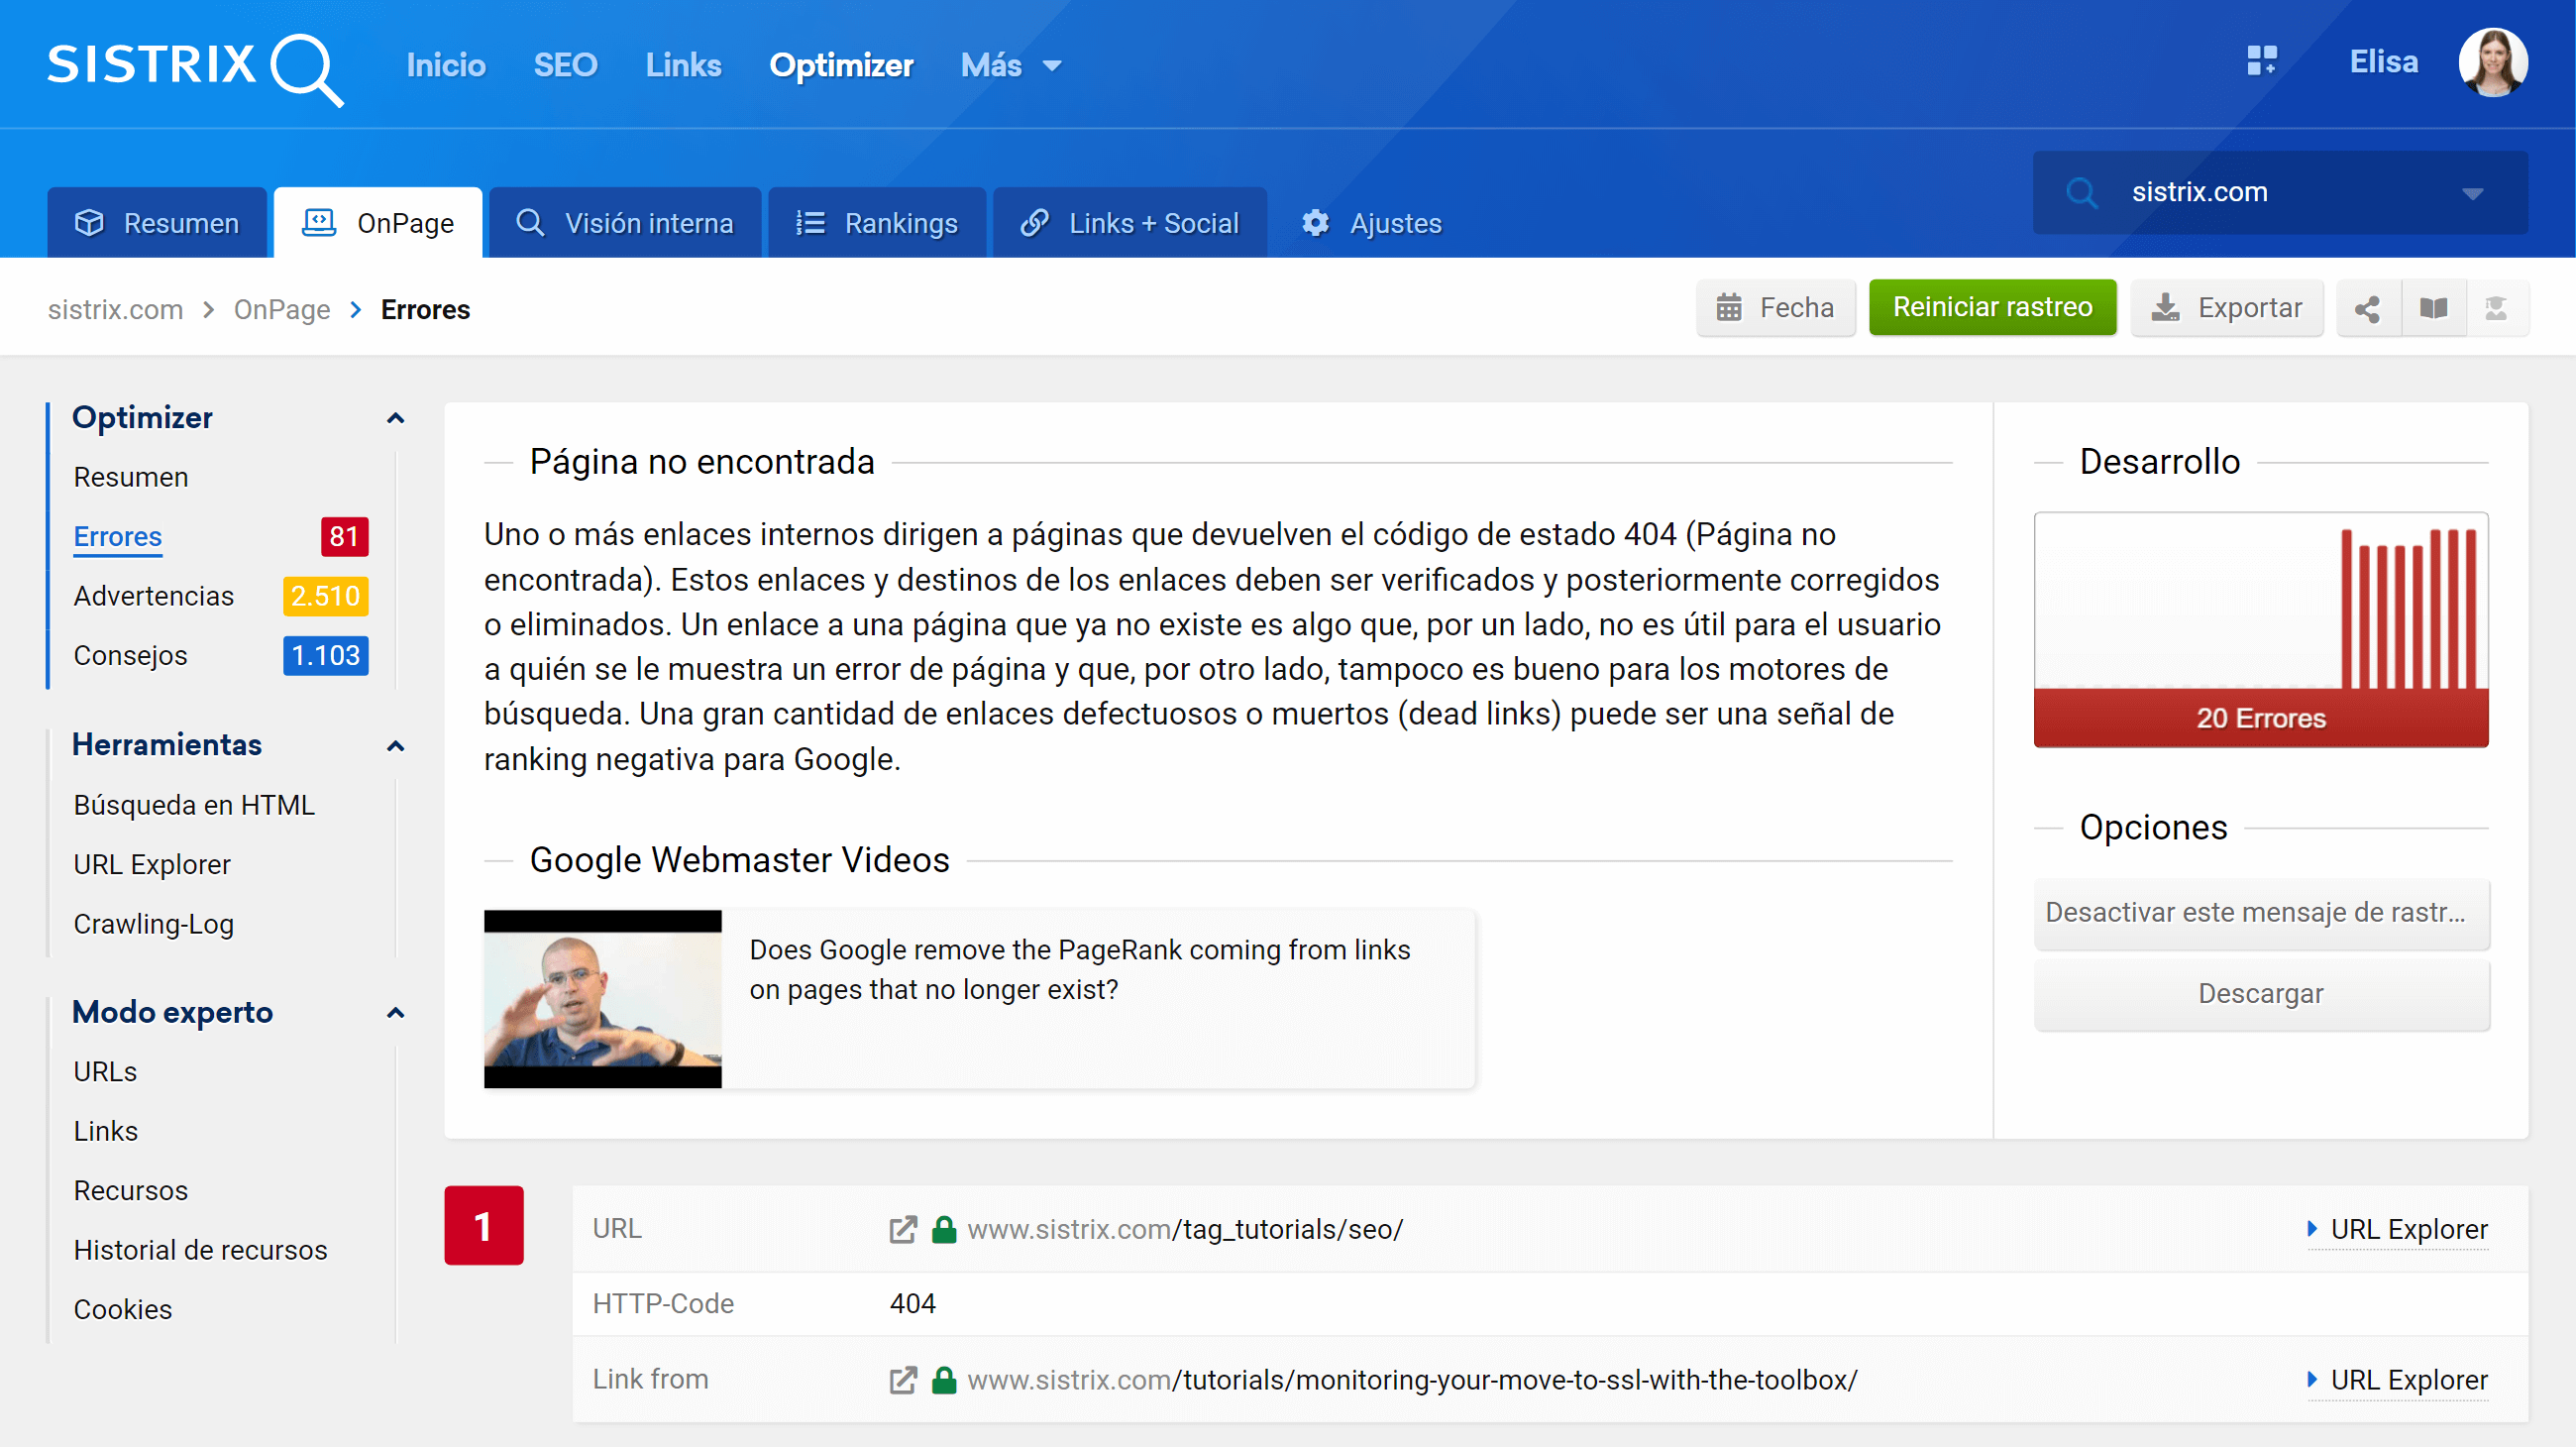Click the Exportar button

pyautogui.click(x=2226, y=308)
